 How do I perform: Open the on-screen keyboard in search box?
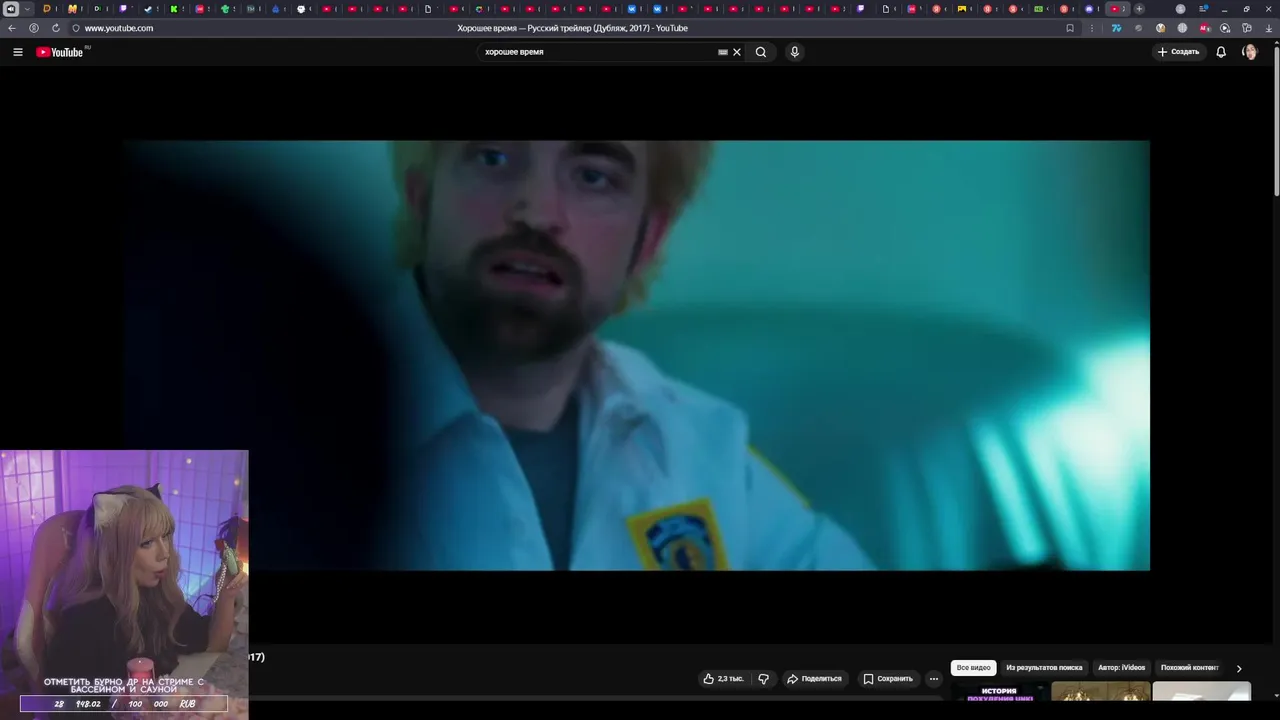(722, 52)
